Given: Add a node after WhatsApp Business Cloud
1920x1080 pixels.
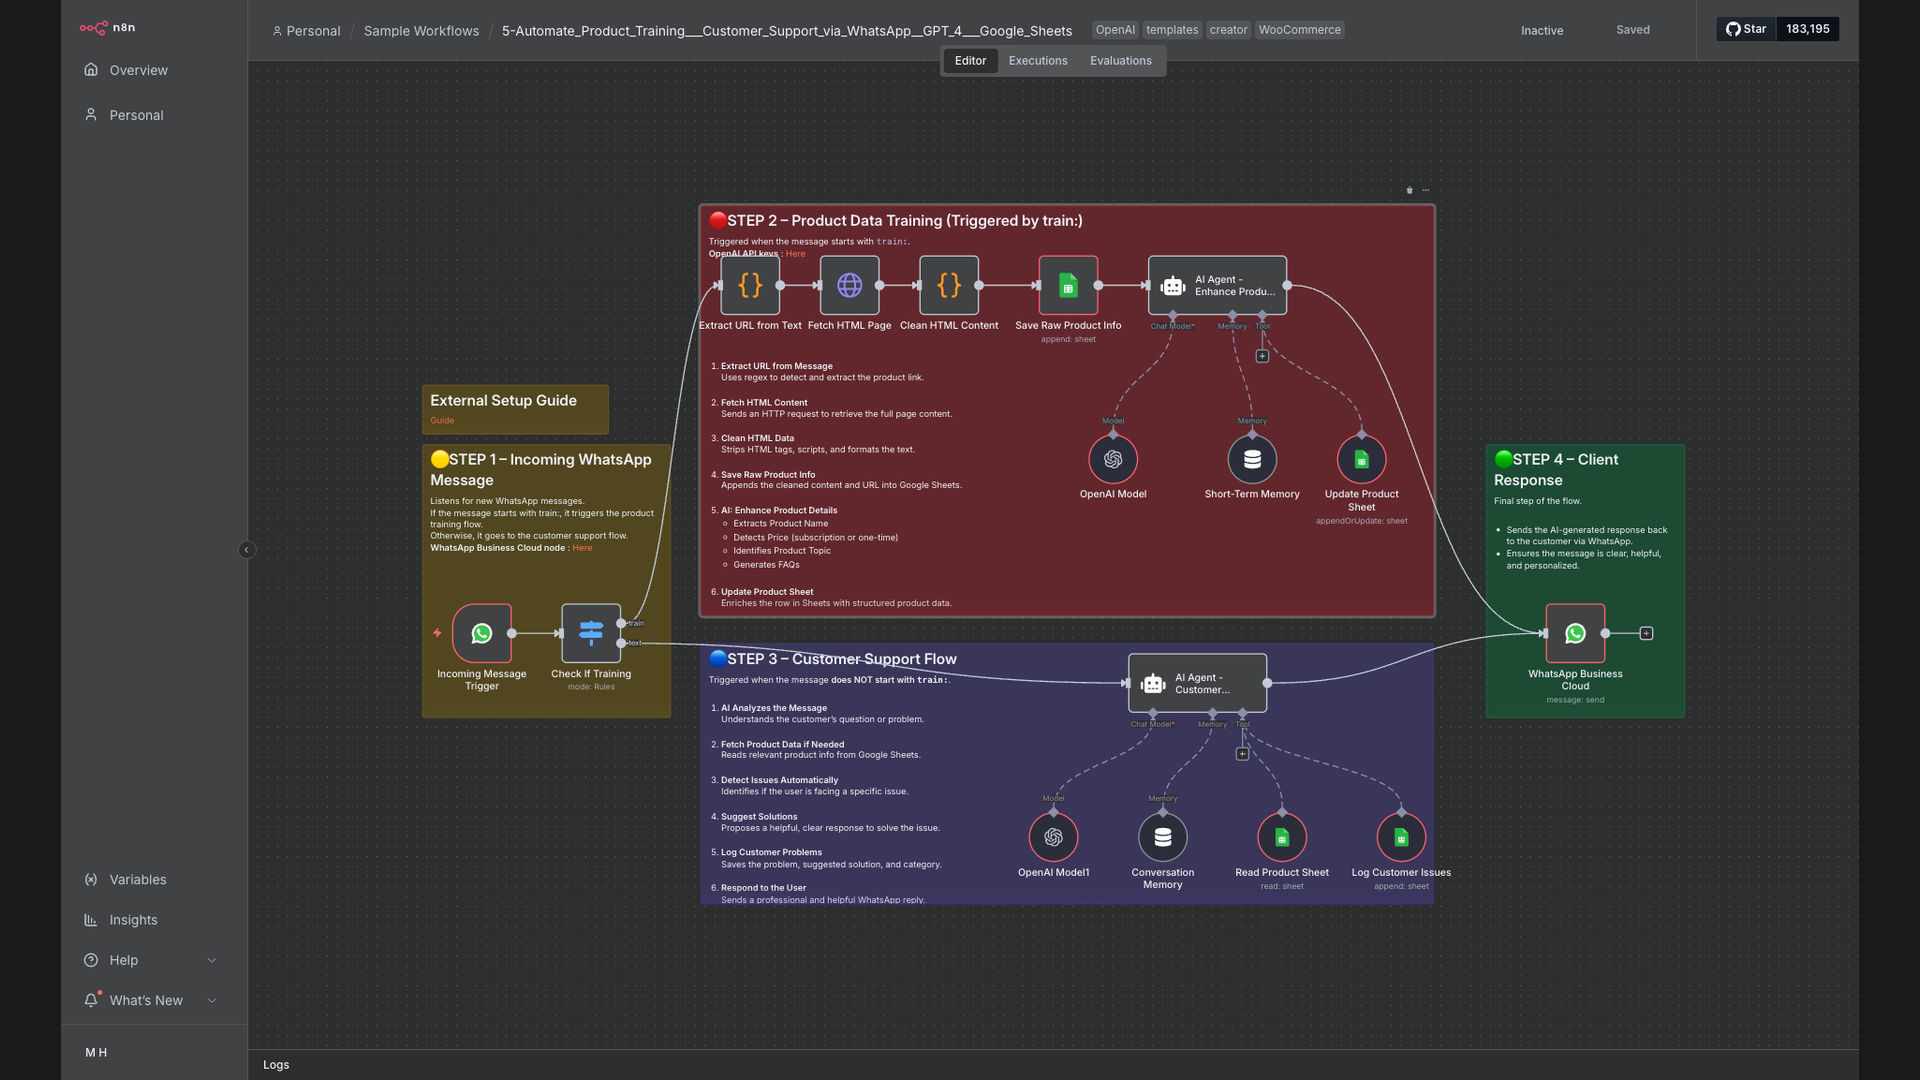Looking at the screenshot, I should tap(1646, 633).
